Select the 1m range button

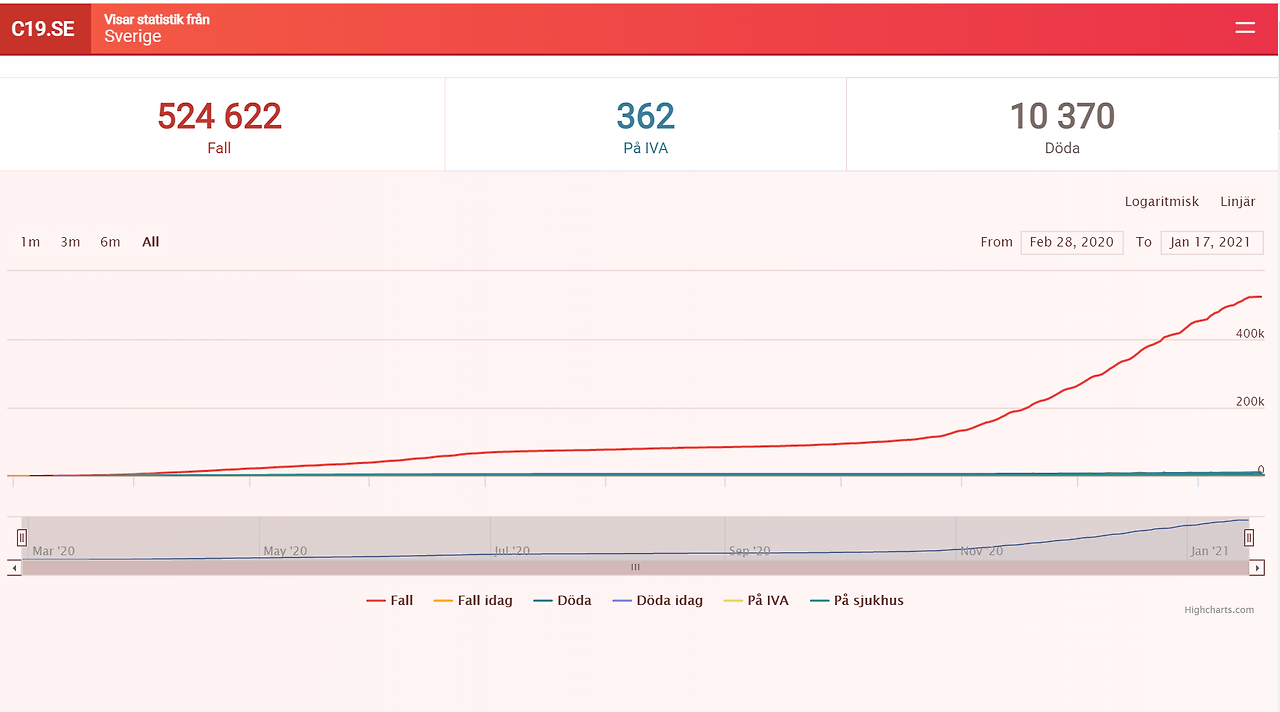(x=31, y=242)
